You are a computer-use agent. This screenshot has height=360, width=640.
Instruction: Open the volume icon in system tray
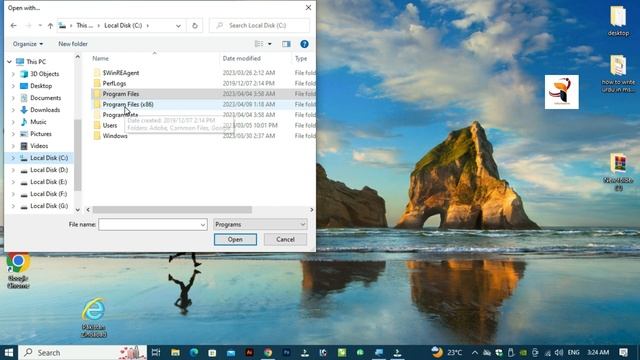tap(559, 352)
